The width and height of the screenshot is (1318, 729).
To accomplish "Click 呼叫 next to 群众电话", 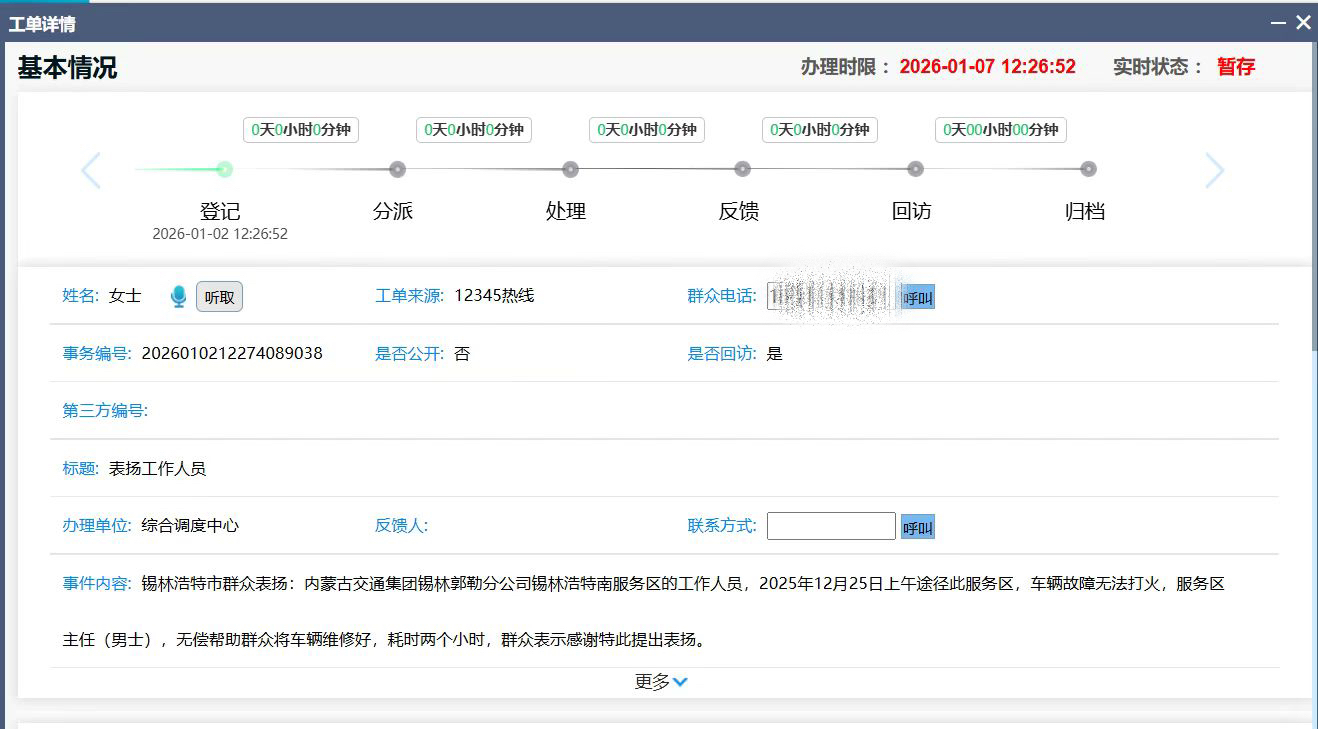I will point(918,298).
